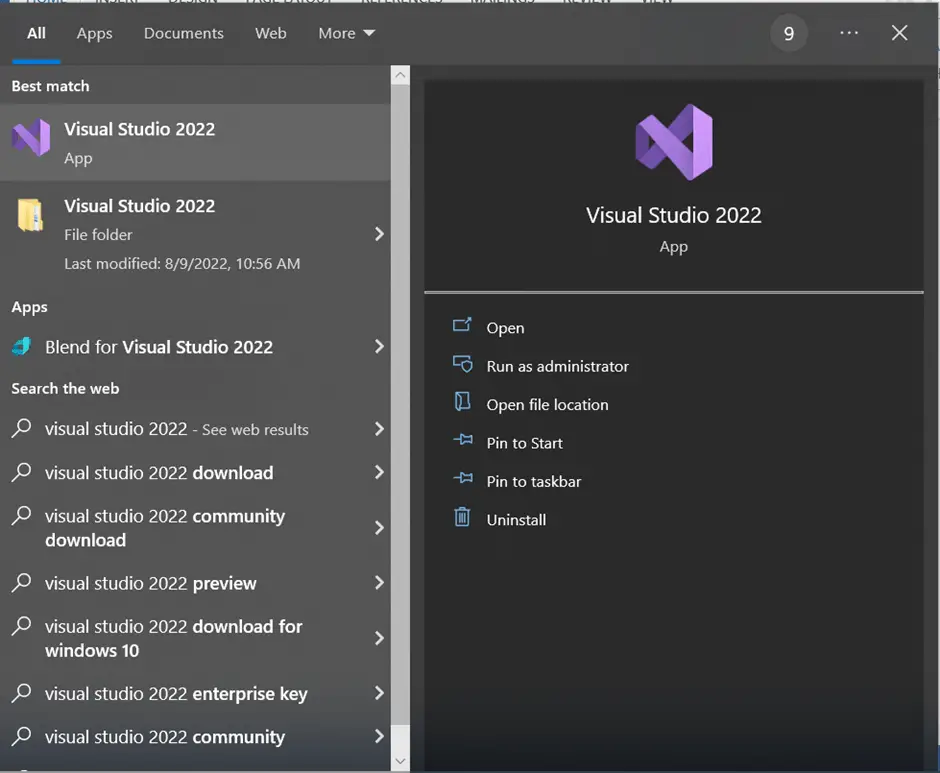Click 'Last modified: 8/9/2022, 10:56 AM' text

pyautogui.click(x=182, y=263)
